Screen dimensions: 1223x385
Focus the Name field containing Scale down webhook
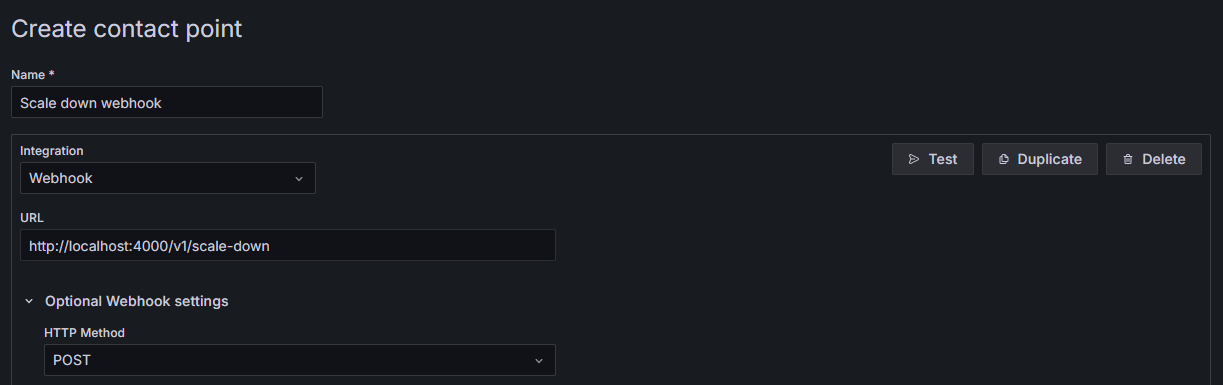[x=167, y=102]
